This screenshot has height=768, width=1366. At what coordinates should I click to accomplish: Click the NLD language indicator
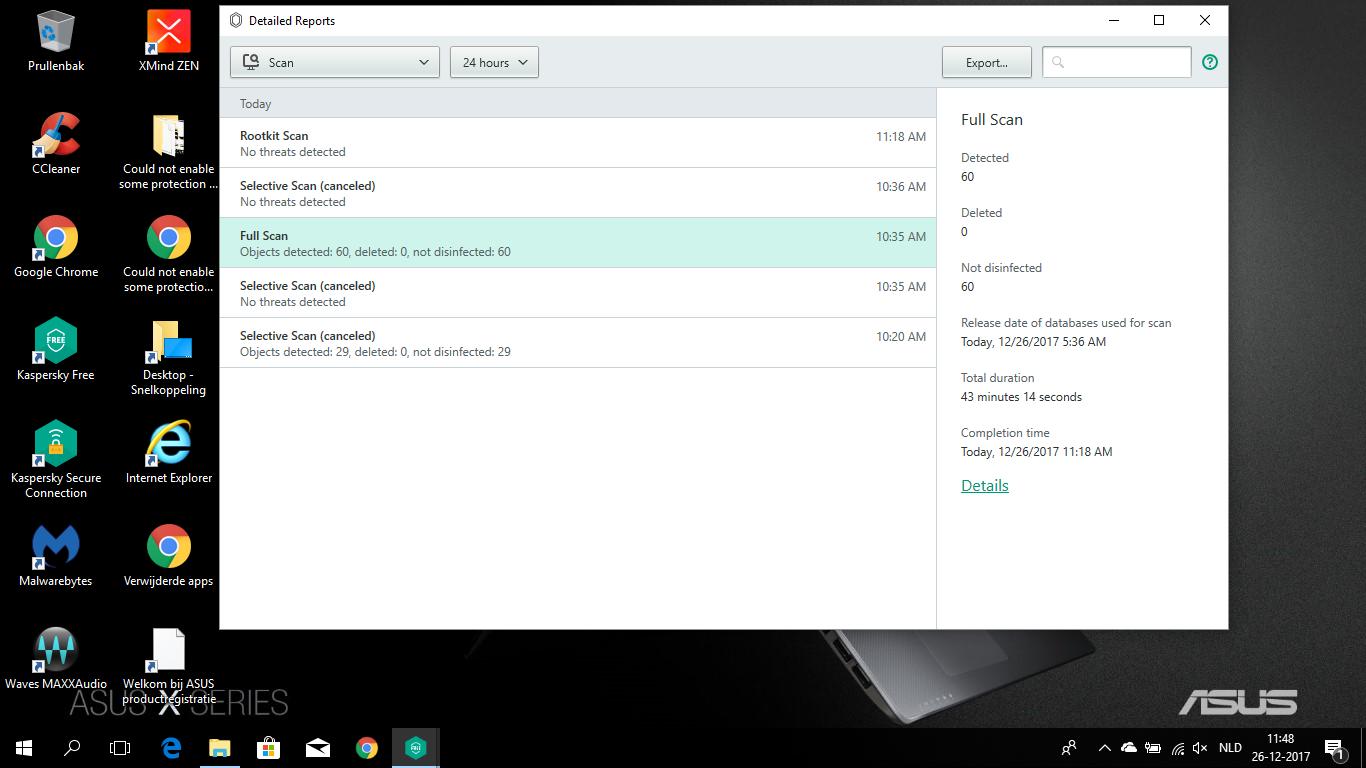coord(1230,747)
